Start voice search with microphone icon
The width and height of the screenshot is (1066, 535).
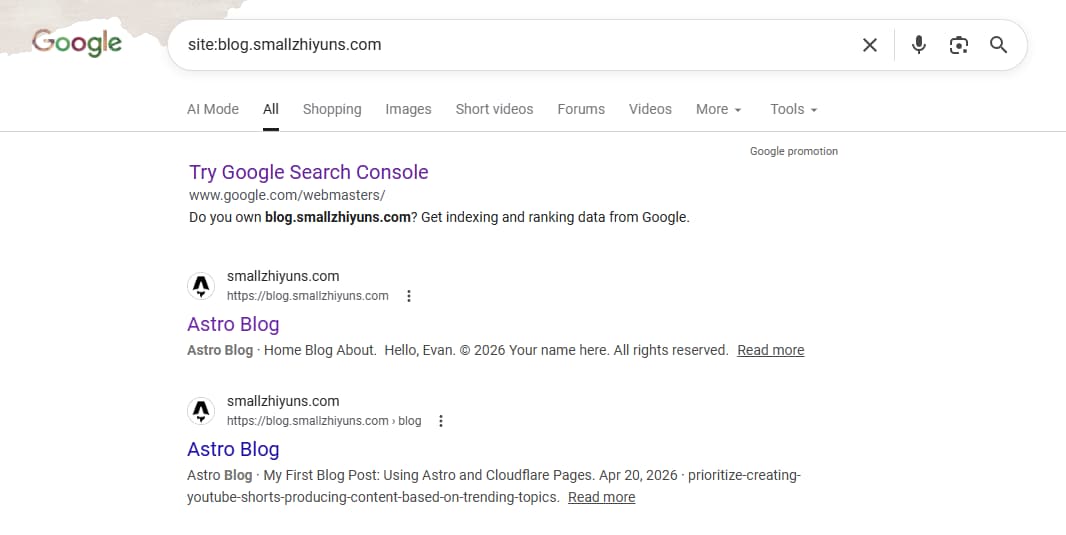[919, 45]
